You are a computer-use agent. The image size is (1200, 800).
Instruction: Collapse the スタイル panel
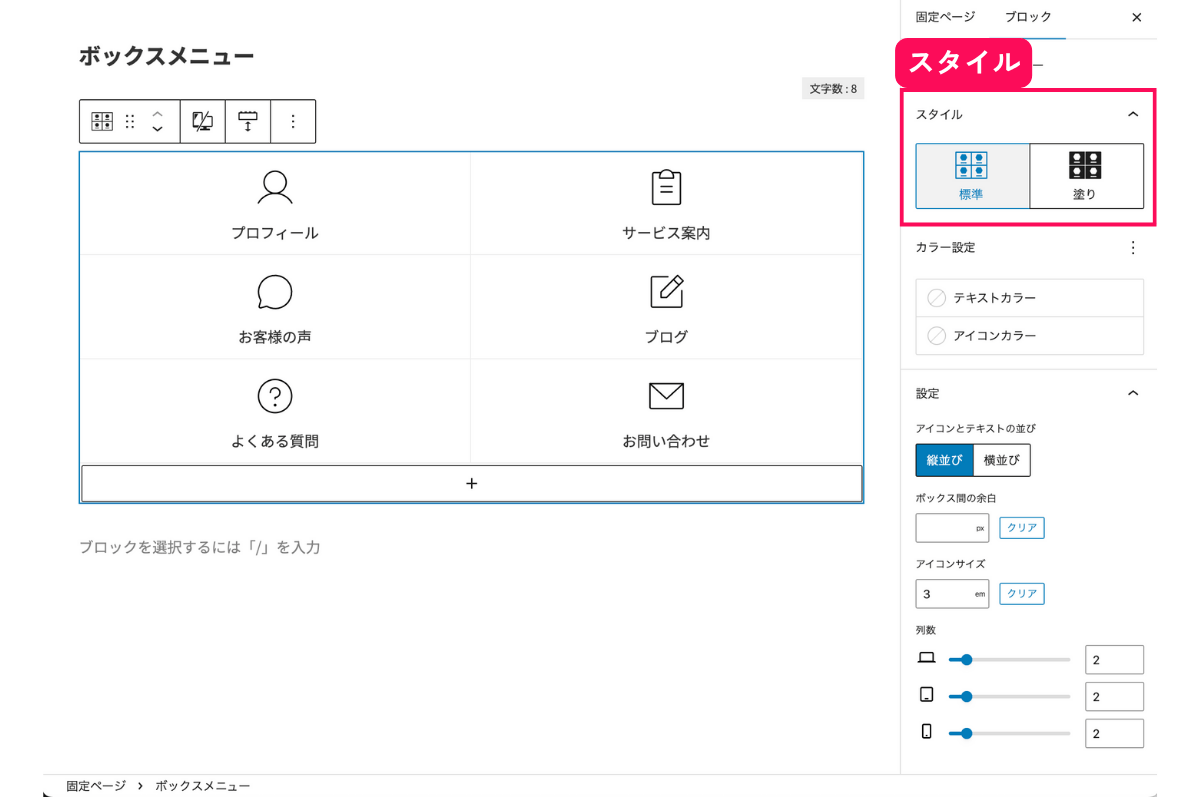pos(1133,114)
